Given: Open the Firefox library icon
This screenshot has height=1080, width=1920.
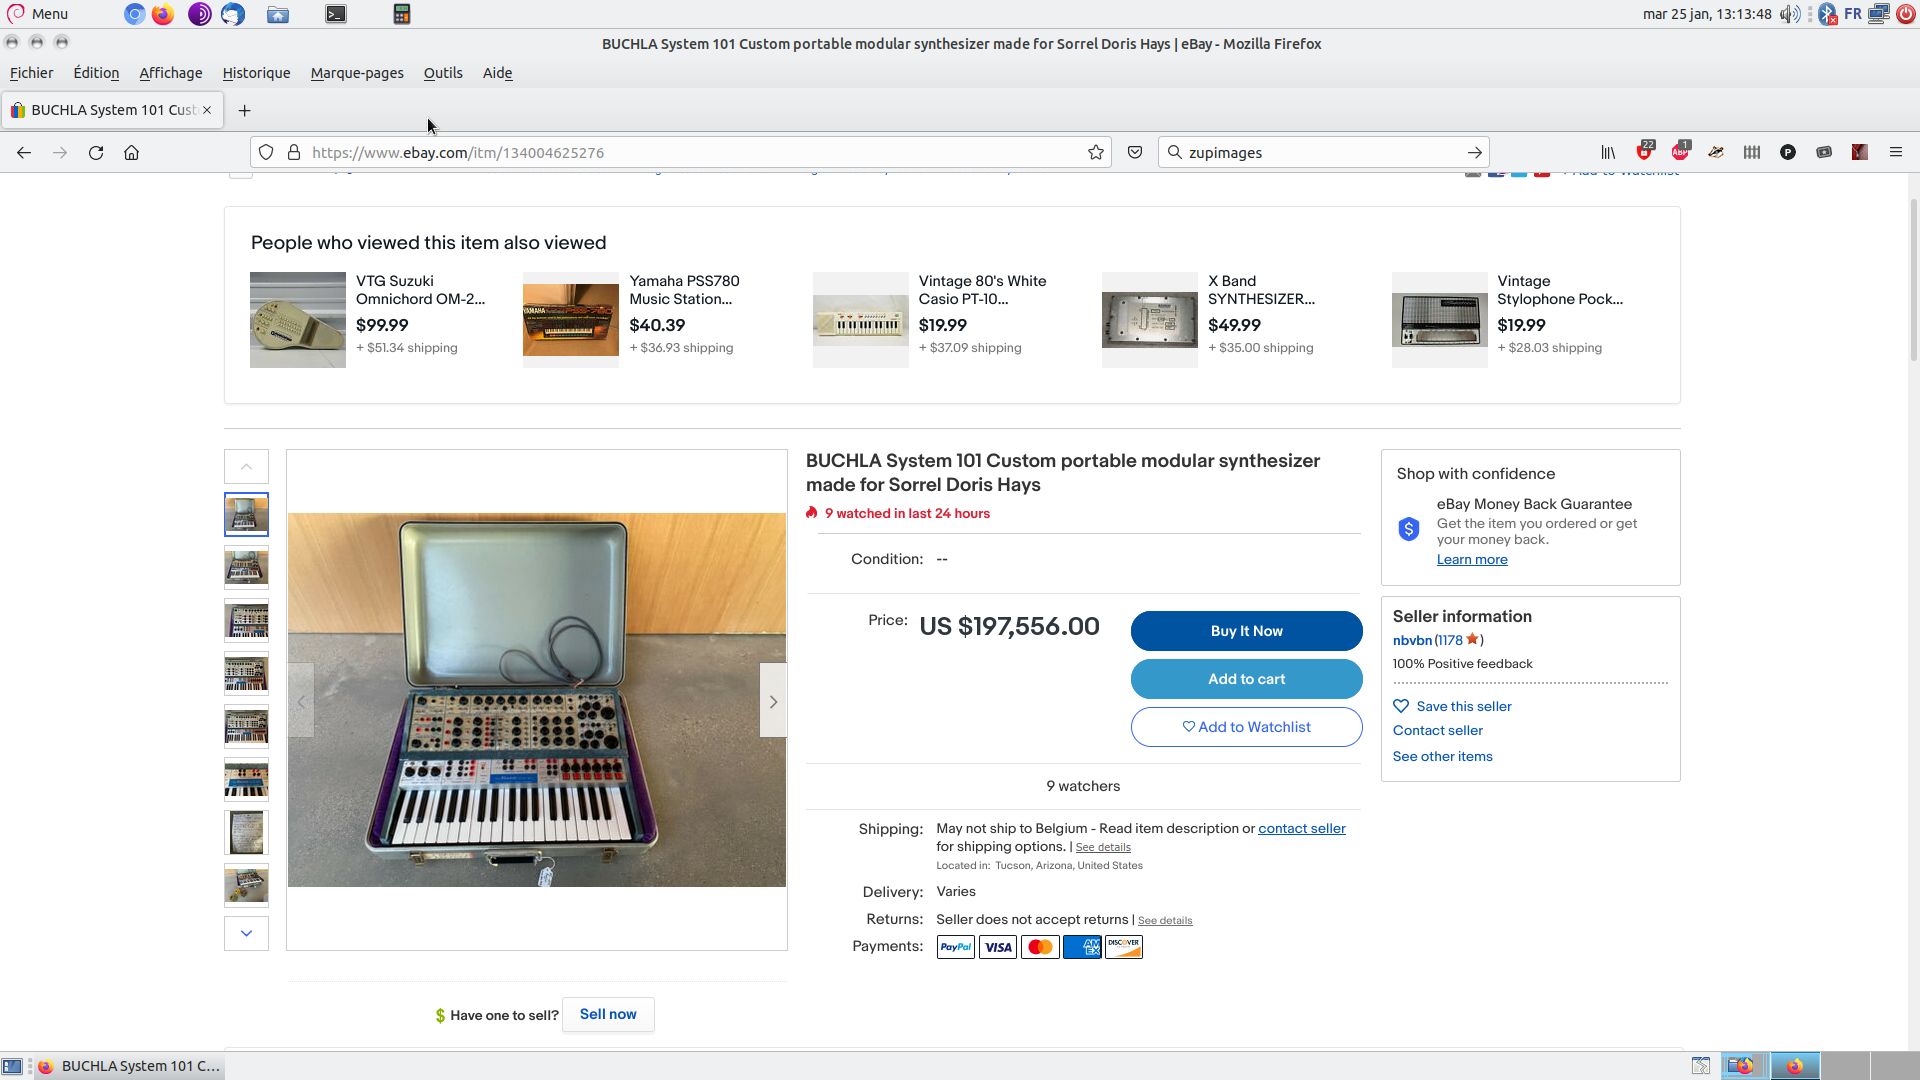Looking at the screenshot, I should click(x=1608, y=153).
